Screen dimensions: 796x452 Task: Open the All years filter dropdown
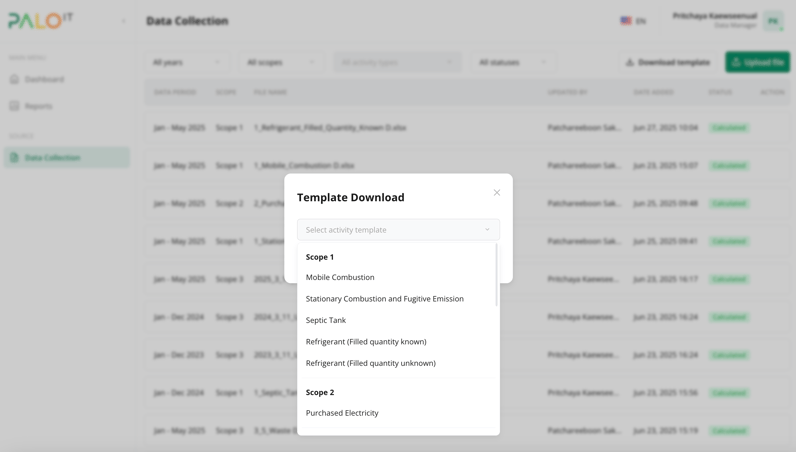[187, 62]
